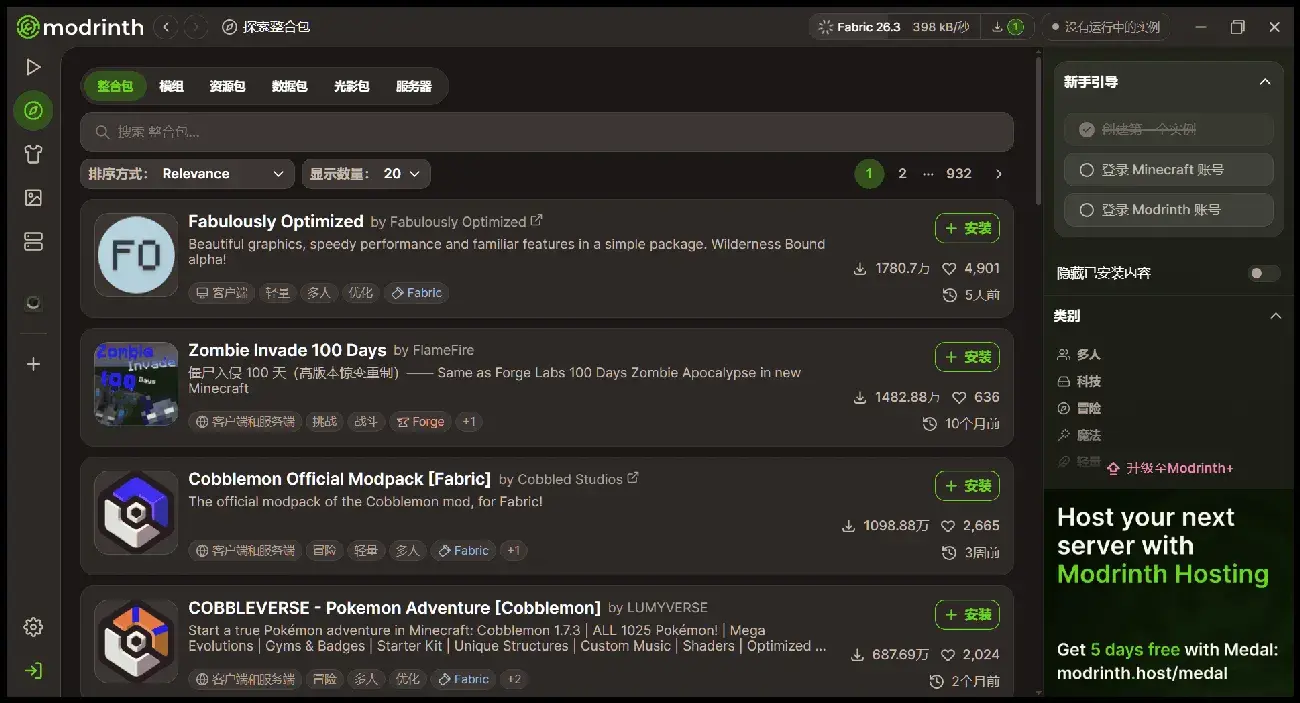Switch to the 光影包 tab
Screen dimensions: 1300x703
[351, 86]
